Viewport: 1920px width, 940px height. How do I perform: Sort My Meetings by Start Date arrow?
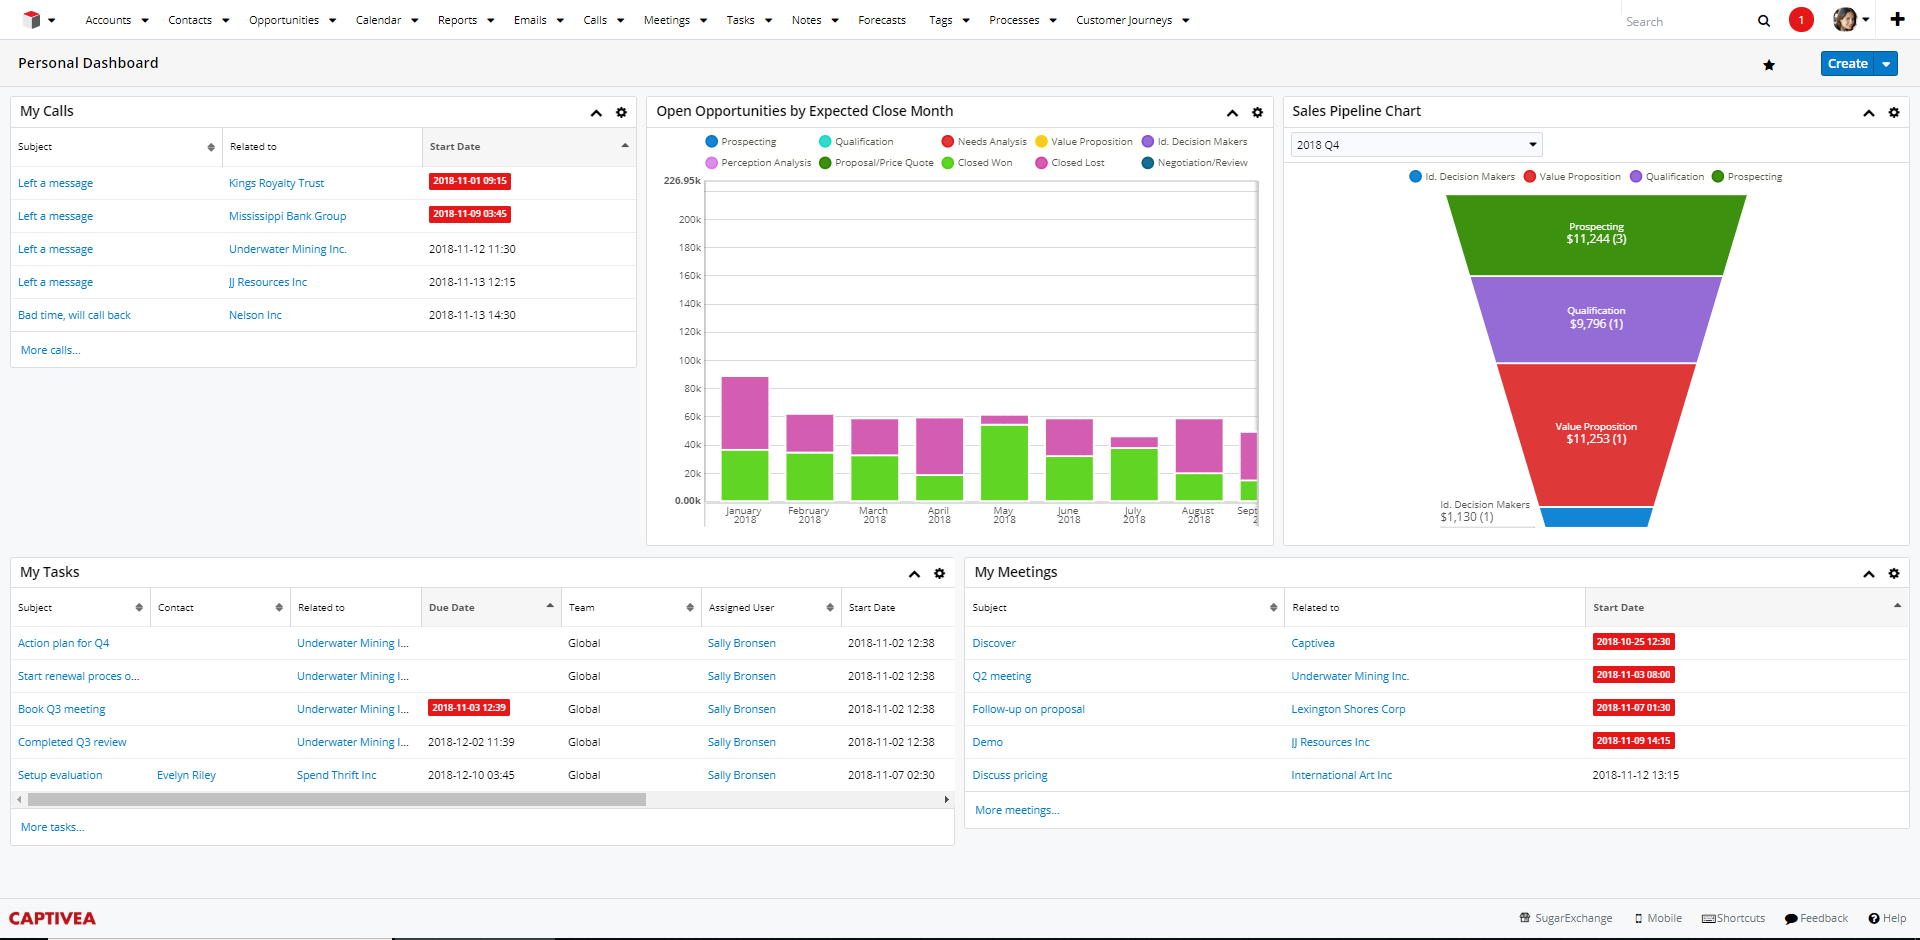[x=1897, y=606]
